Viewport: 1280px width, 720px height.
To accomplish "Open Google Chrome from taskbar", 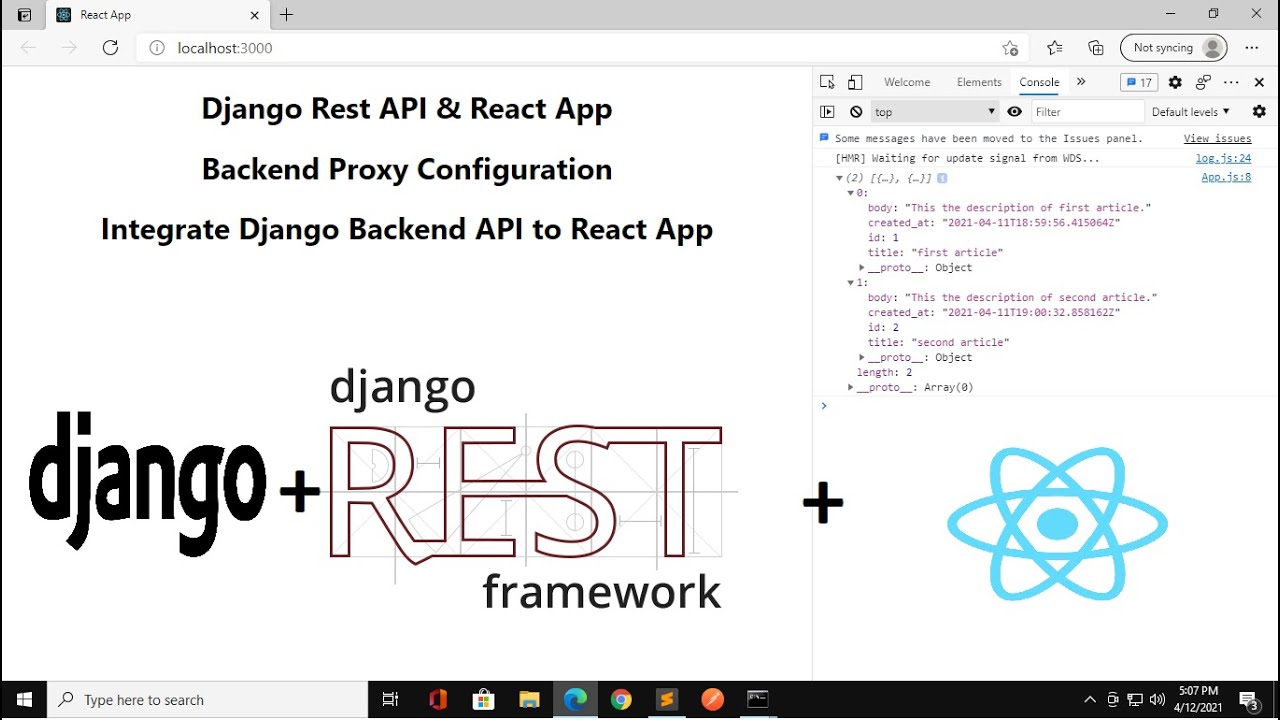I will [621, 700].
